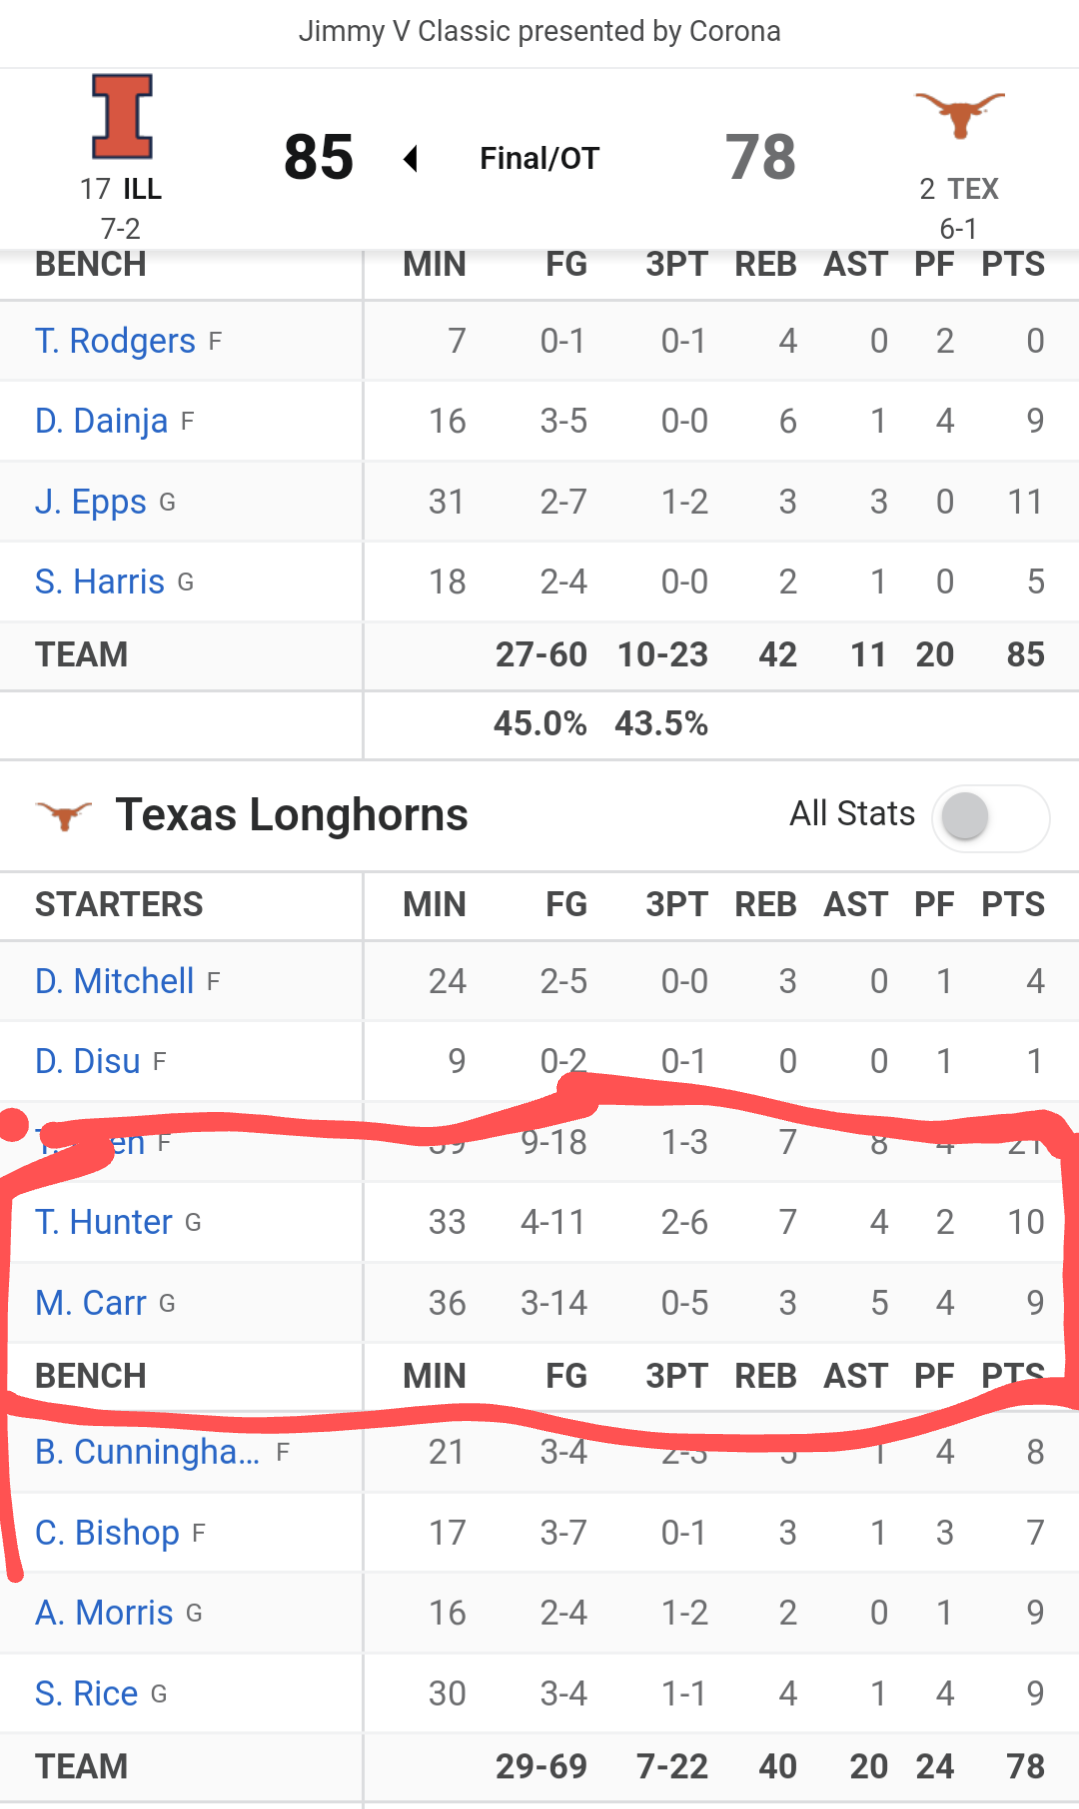Click the Illinois logo icon
Image resolution: width=1079 pixels, height=1809 pixels.
pos(122,117)
